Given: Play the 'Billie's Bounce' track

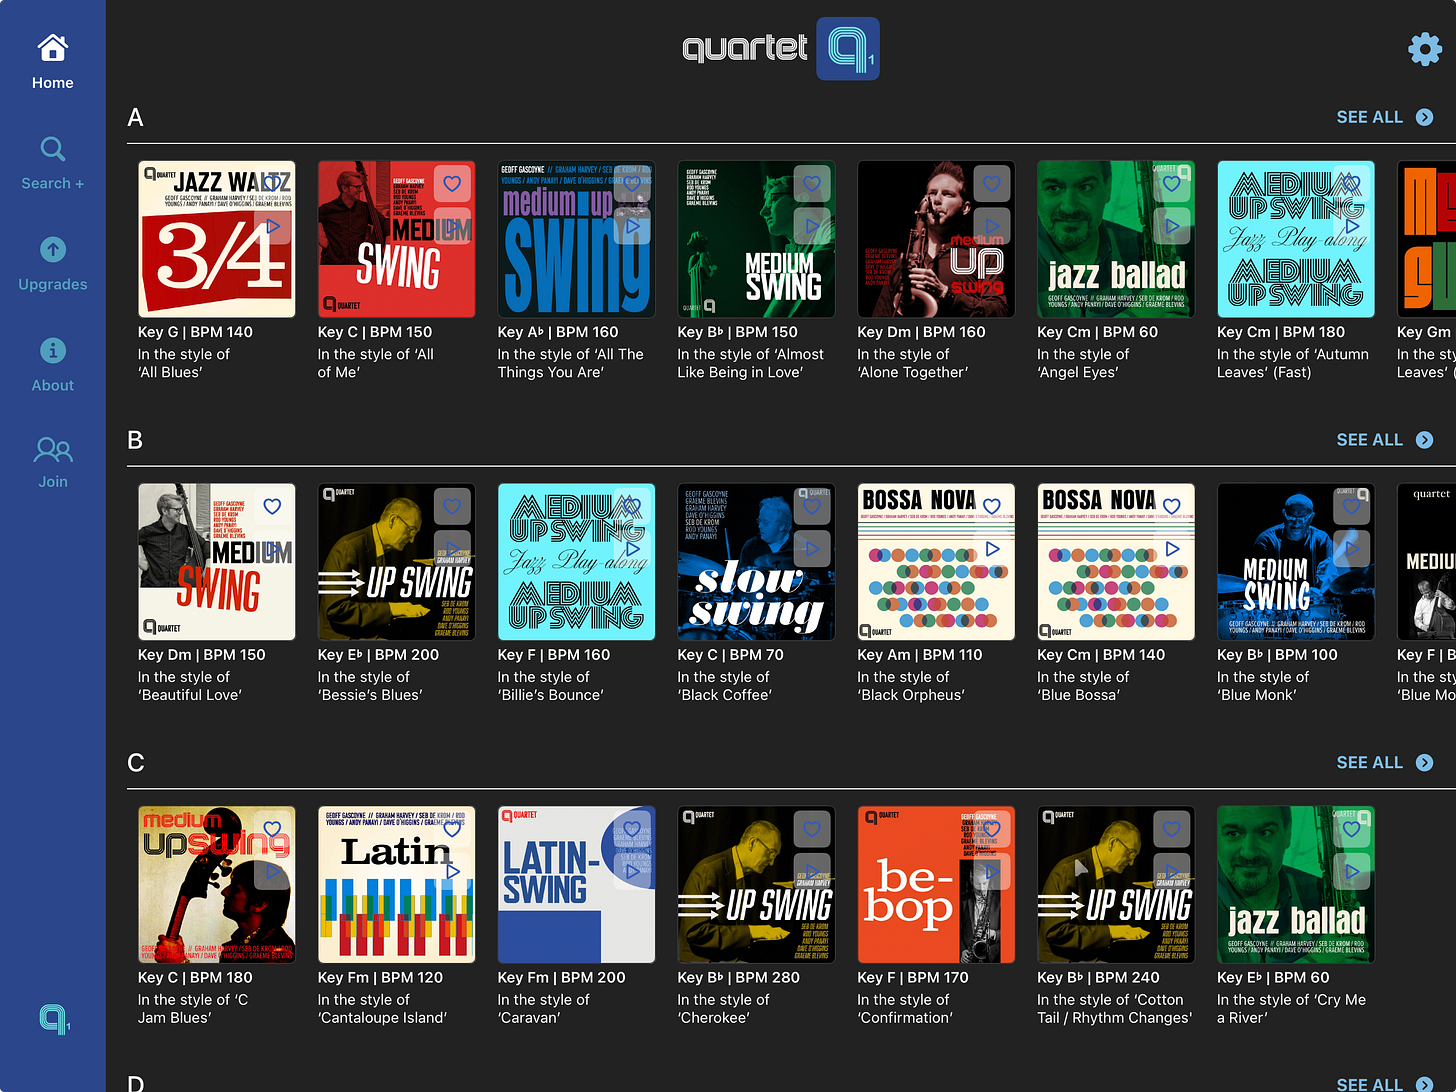Looking at the screenshot, I should click(x=632, y=550).
